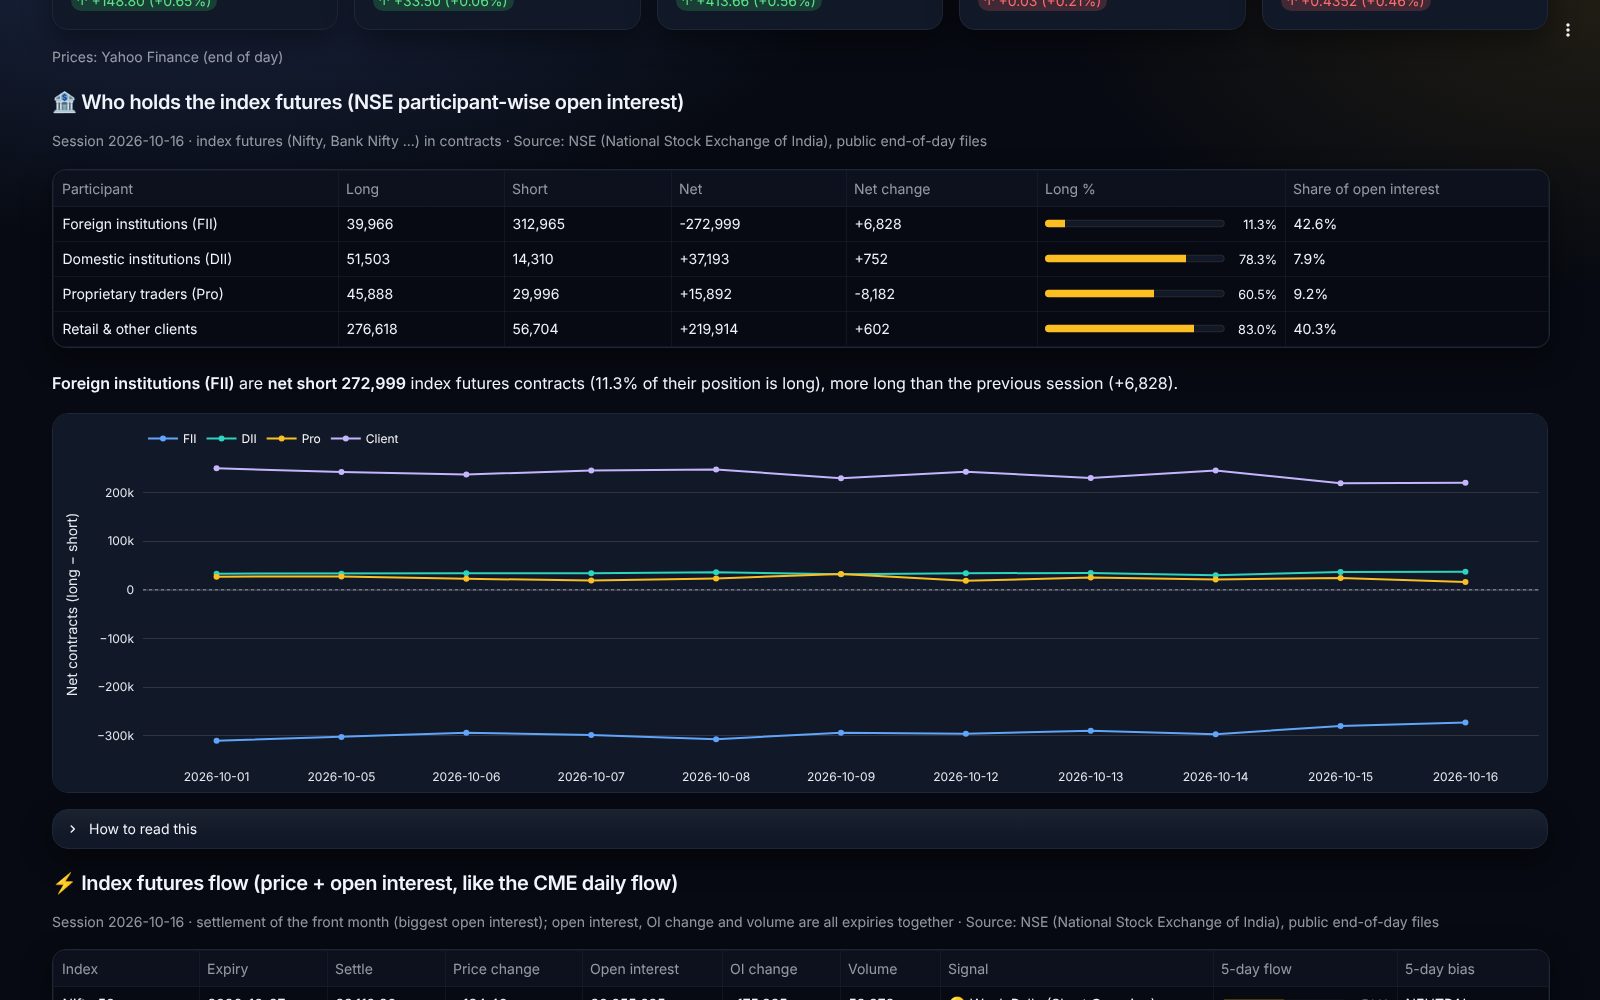The width and height of the screenshot is (1600, 1000).
Task: Click the Retail net value +219,914
Action: (x=709, y=329)
